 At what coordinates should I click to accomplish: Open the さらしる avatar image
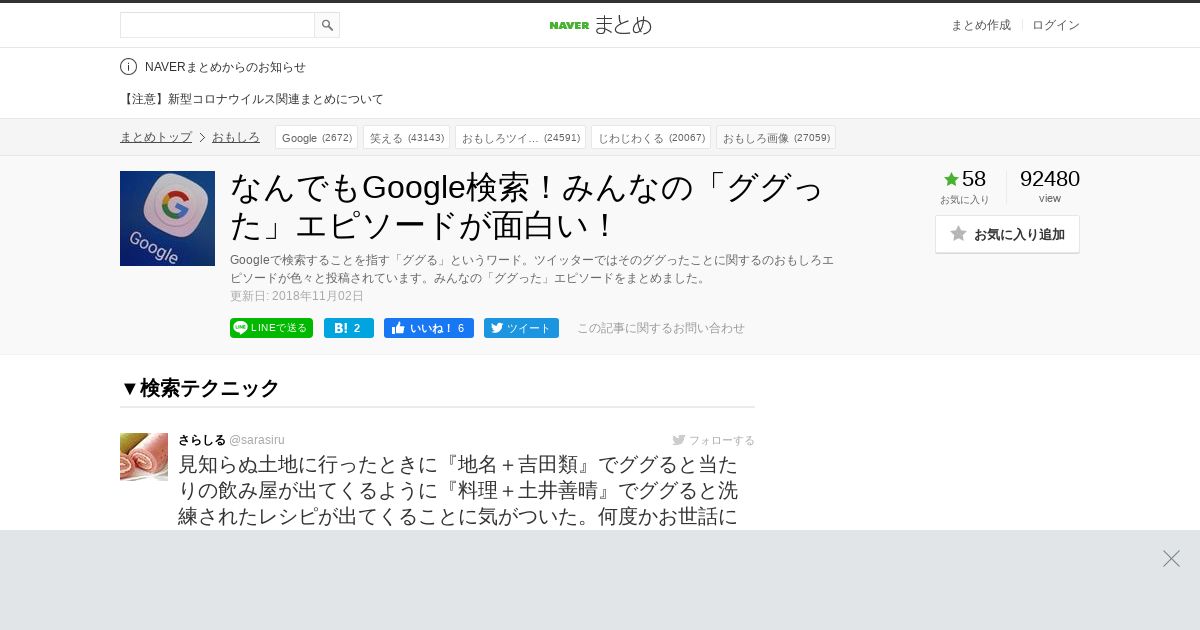tap(144, 457)
